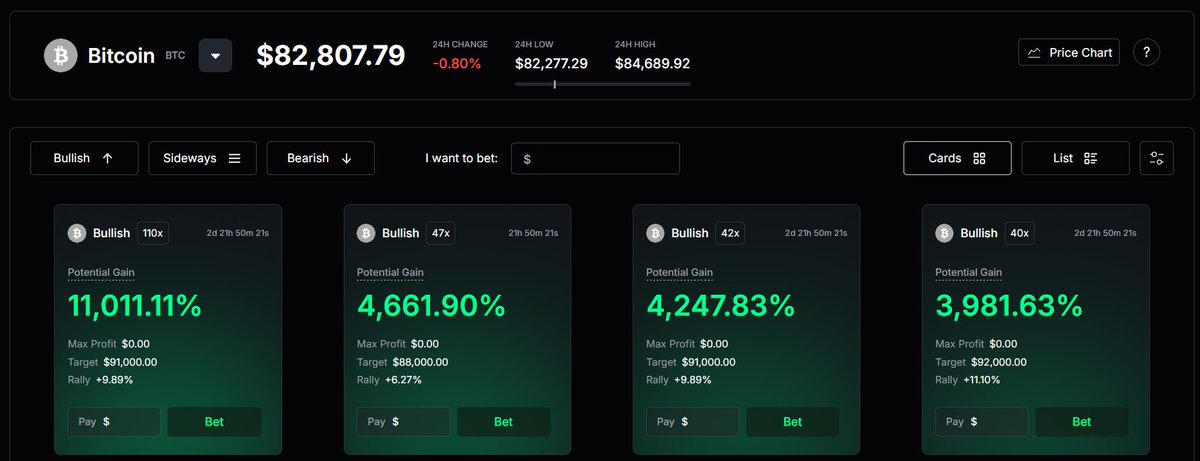Click the 4,247.83% gain value
The image size is (1200, 461).
pyautogui.click(x=721, y=306)
